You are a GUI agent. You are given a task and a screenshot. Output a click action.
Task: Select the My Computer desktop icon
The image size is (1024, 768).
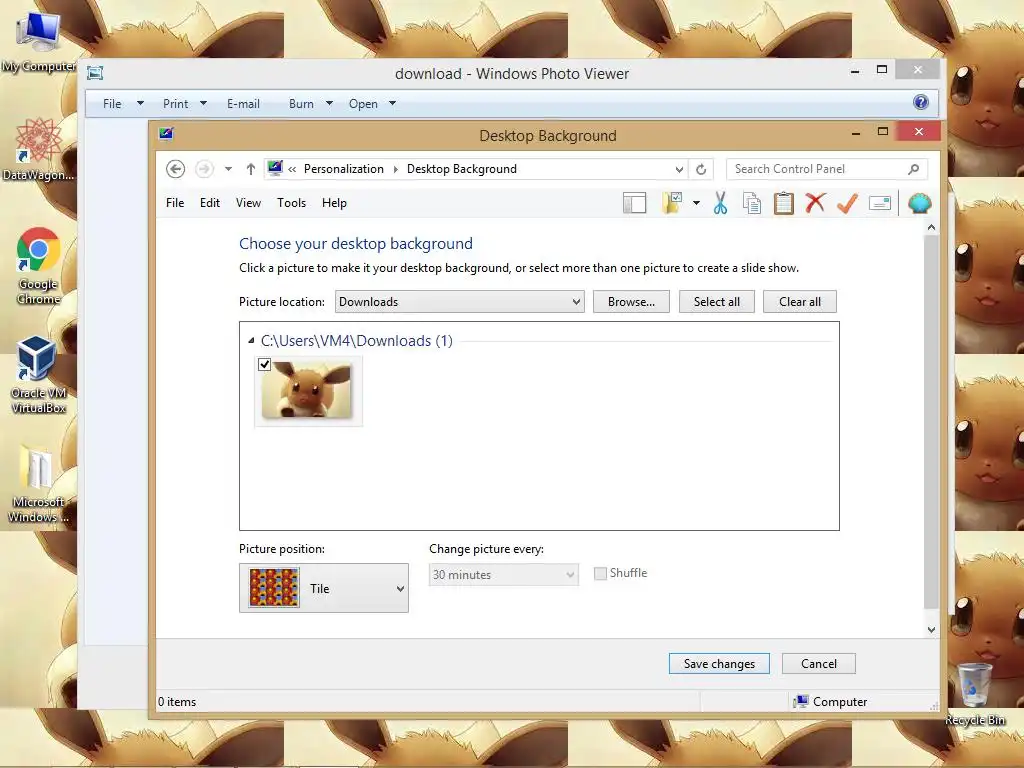38,40
